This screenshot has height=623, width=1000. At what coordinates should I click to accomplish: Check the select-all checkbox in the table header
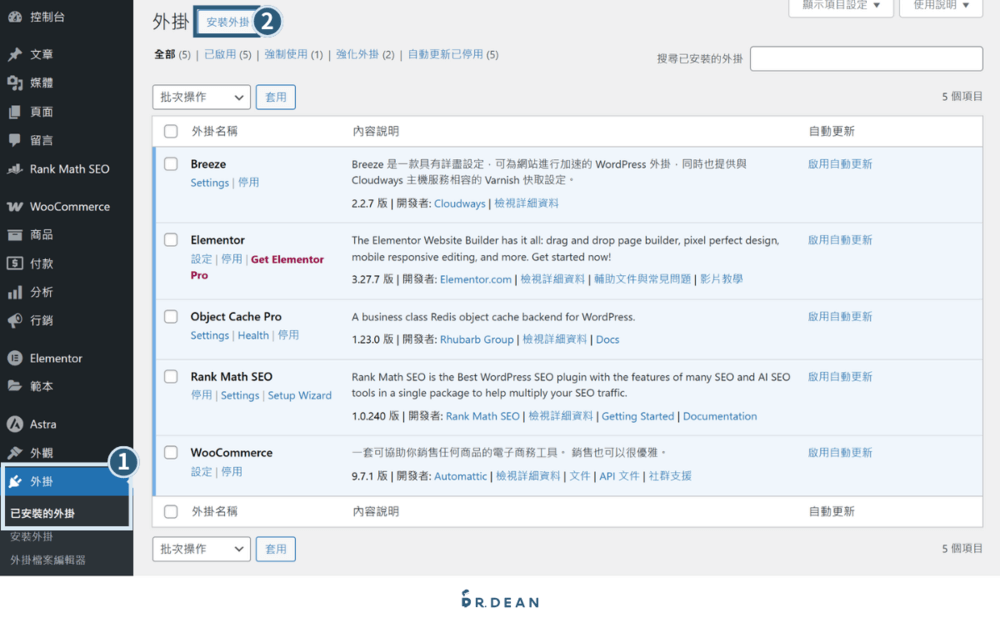click(x=170, y=131)
